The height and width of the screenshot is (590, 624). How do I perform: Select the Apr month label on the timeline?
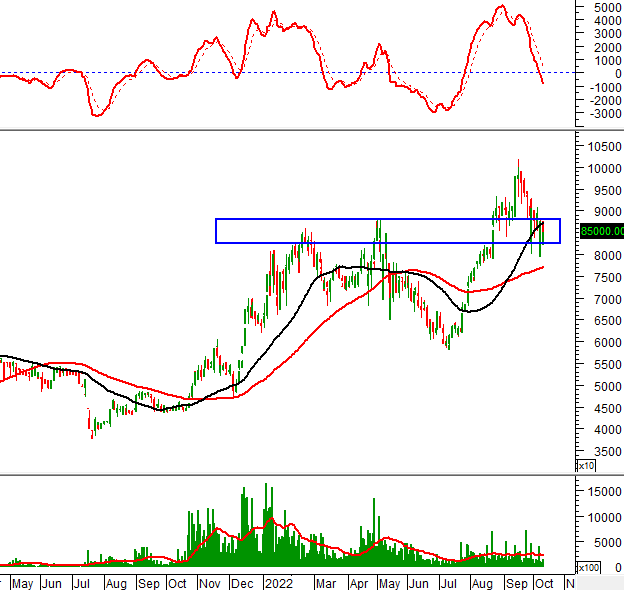pyautogui.click(x=359, y=584)
